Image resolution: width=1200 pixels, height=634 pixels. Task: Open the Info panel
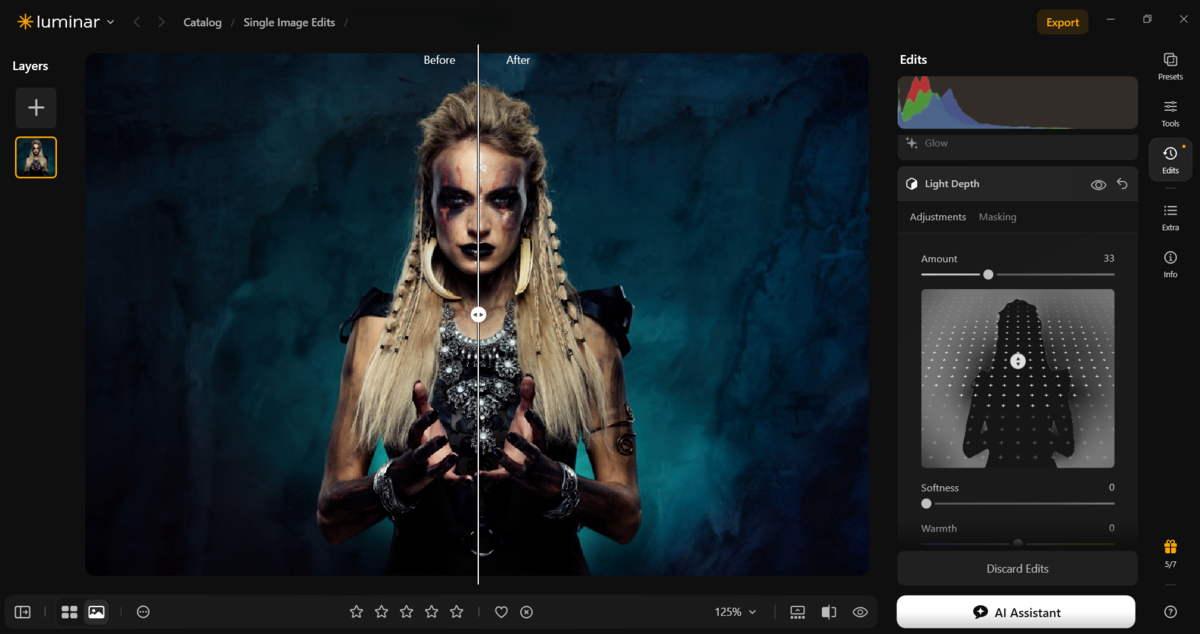pyautogui.click(x=1170, y=264)
